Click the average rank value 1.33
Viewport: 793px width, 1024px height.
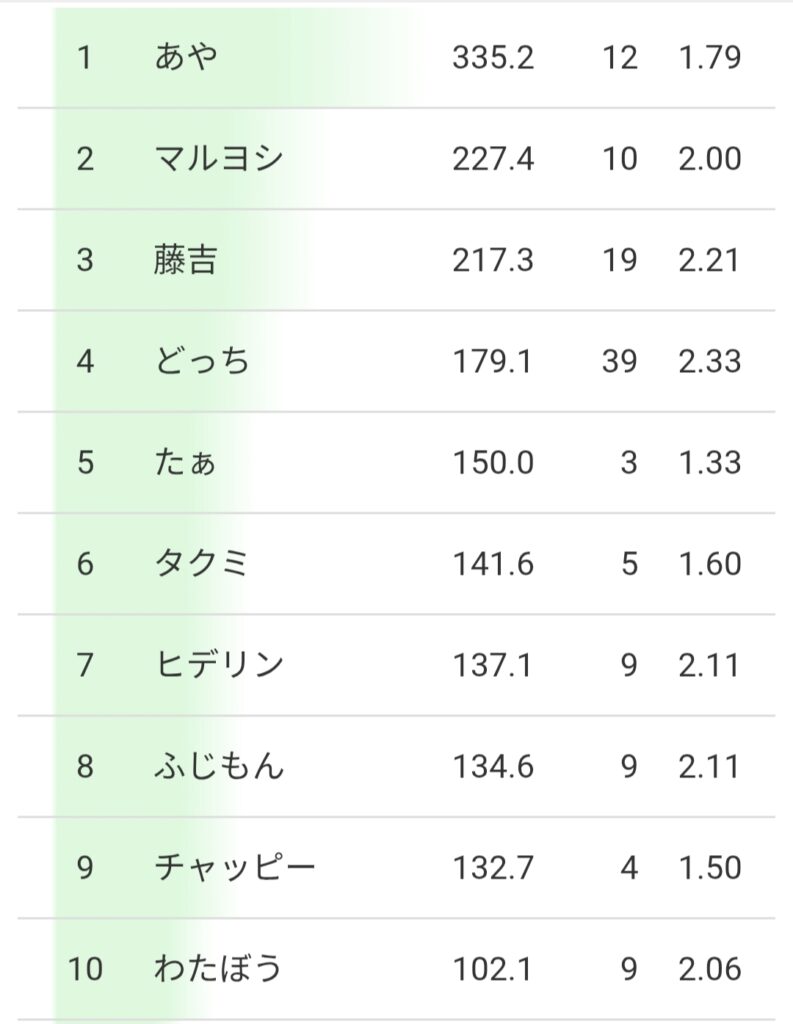pos(710,463)
